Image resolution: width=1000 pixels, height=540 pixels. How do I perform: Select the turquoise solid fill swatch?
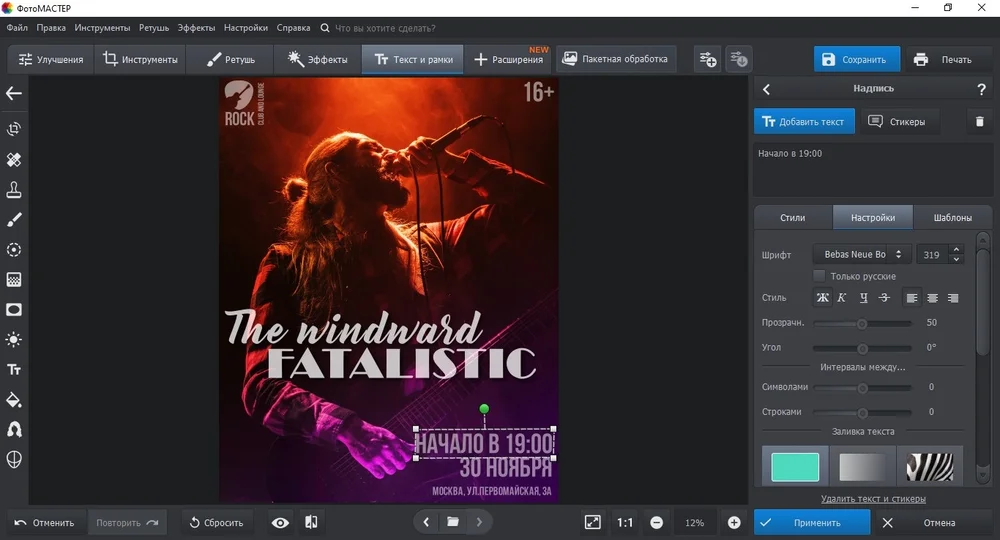tap(795, 466)
